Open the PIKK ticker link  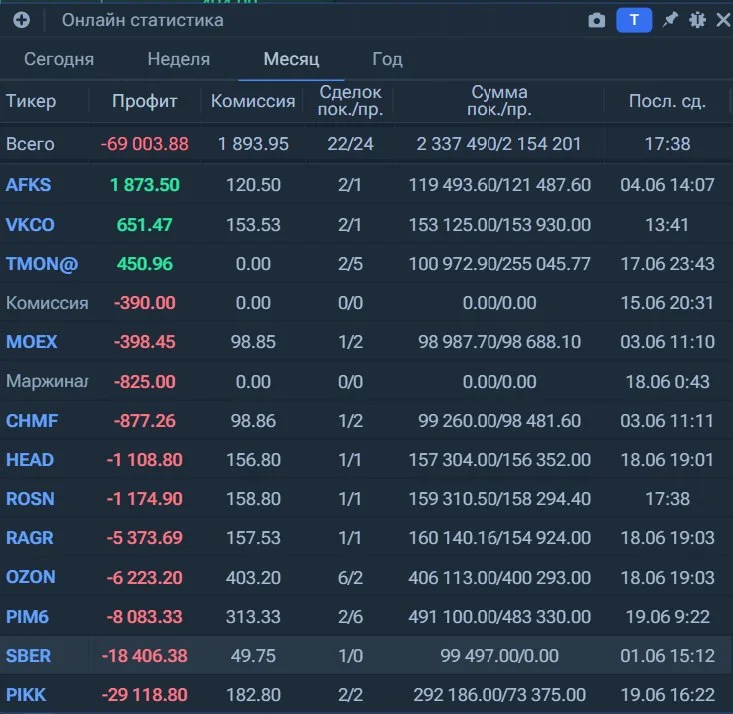pyautogui.click(x=26, y=695)
